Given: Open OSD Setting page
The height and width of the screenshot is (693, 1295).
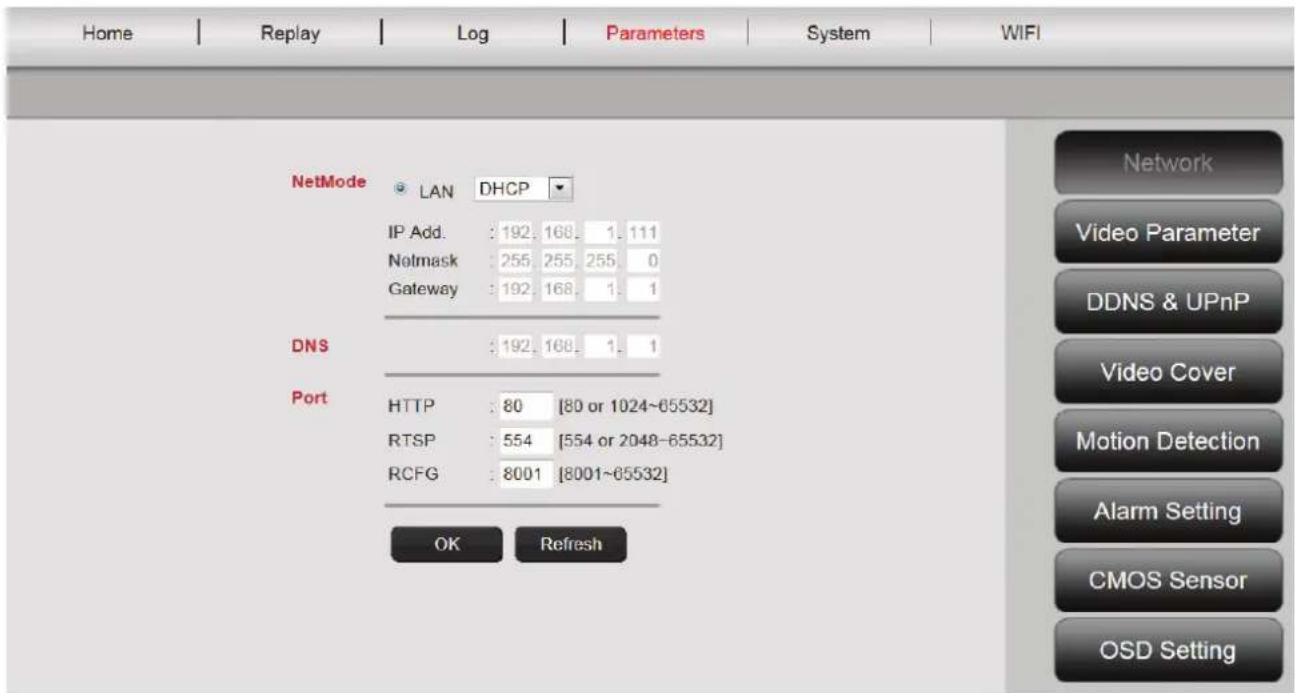Looking at the screenshot, I should [x=1168, y=650].
